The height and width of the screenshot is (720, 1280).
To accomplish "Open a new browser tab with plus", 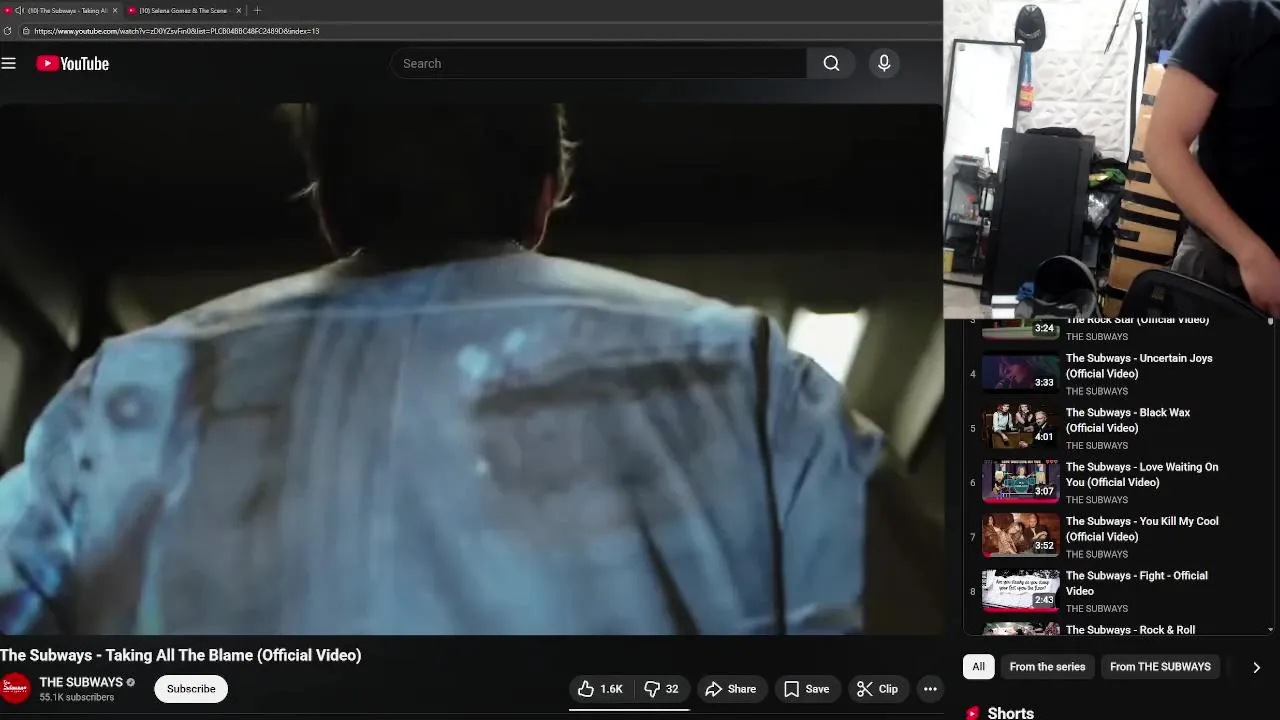I will tap(257, 10).
